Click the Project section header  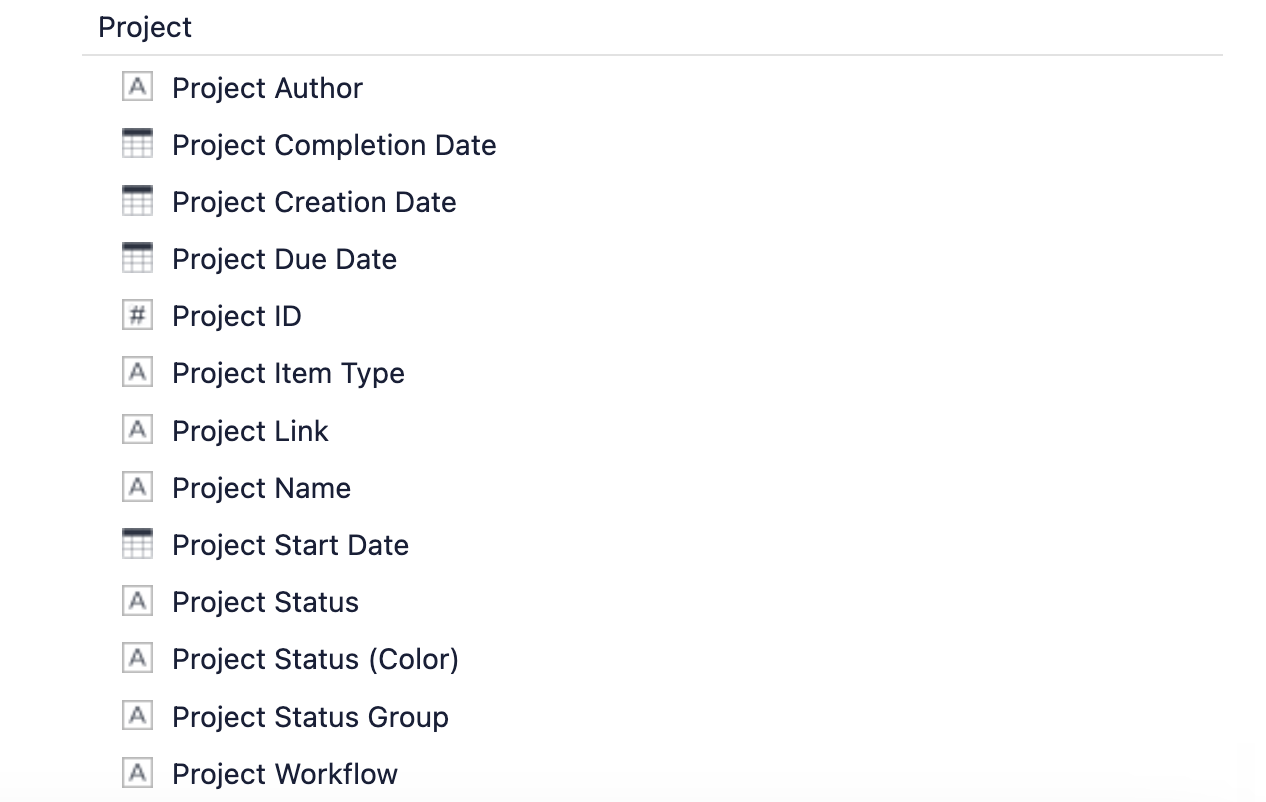click(145, 27)
